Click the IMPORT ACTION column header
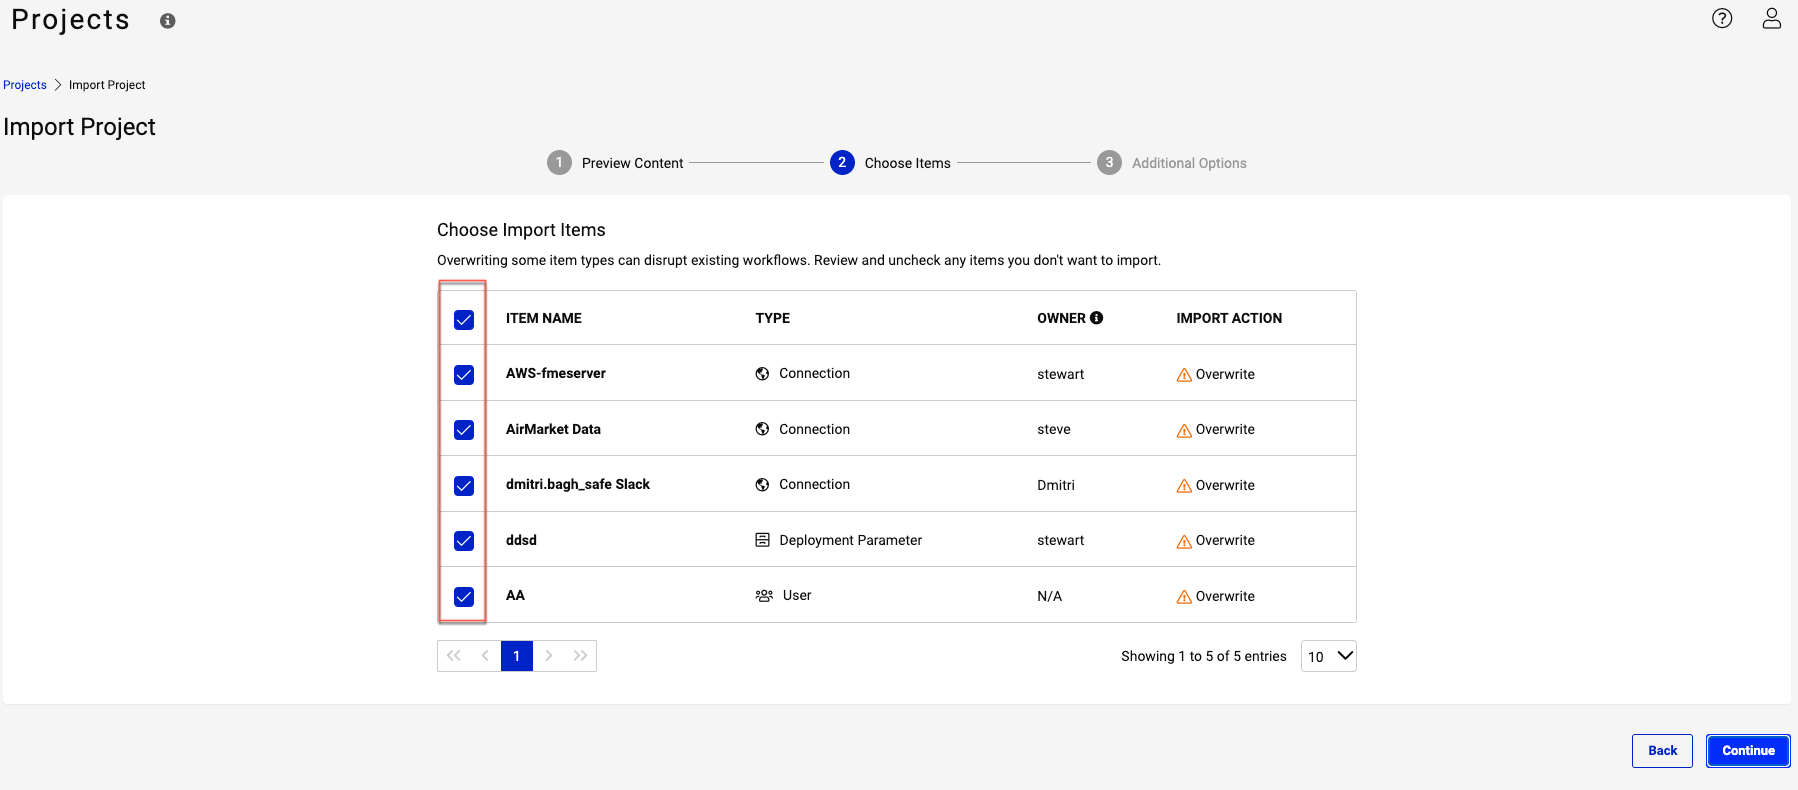This screenshot has width=1798, height=790. coord(1229,318)
